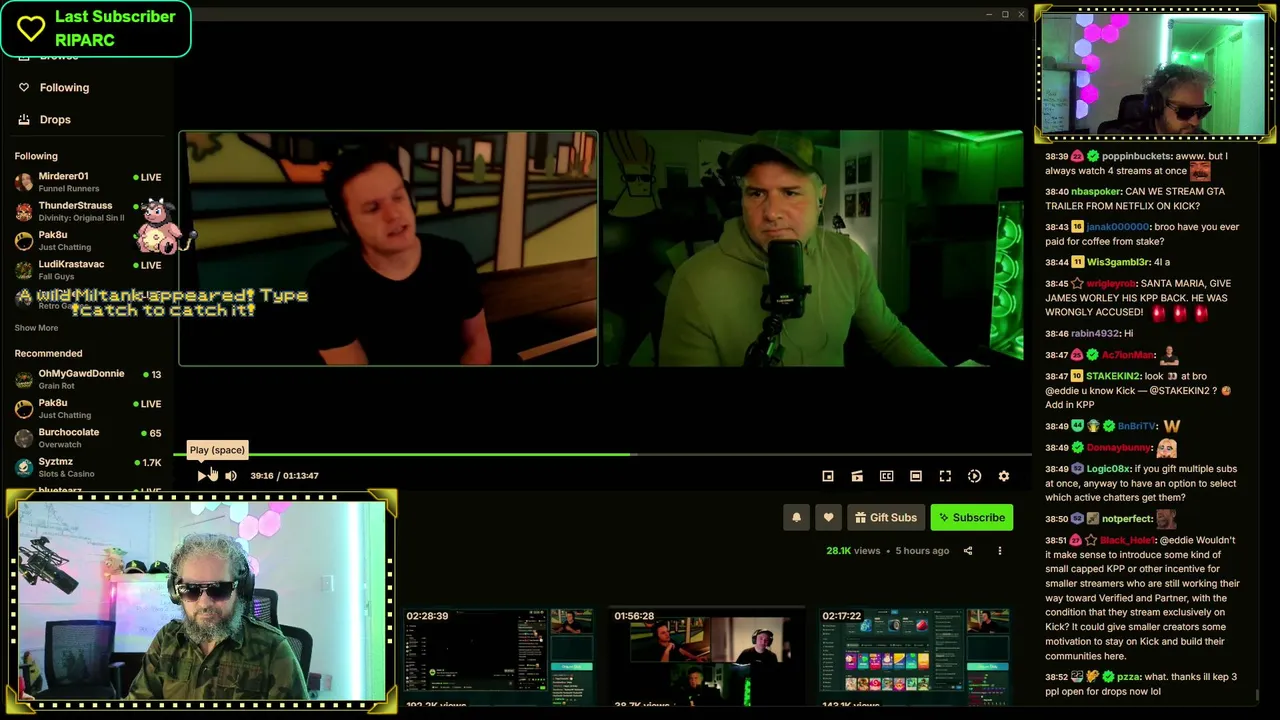Open the video thumbnail lasting 01:56:28
1280x720 pixels.
click(706, 657)
